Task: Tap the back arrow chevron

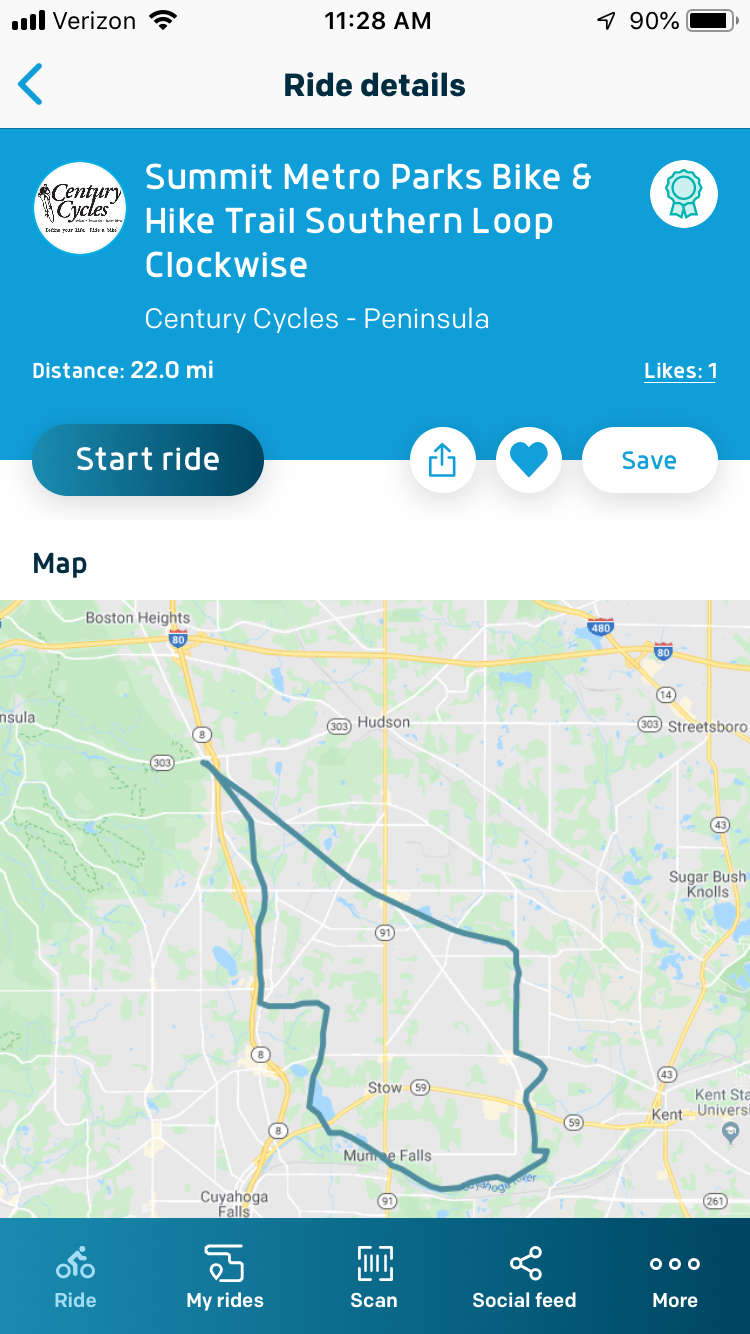Action: tap(30, 85)
